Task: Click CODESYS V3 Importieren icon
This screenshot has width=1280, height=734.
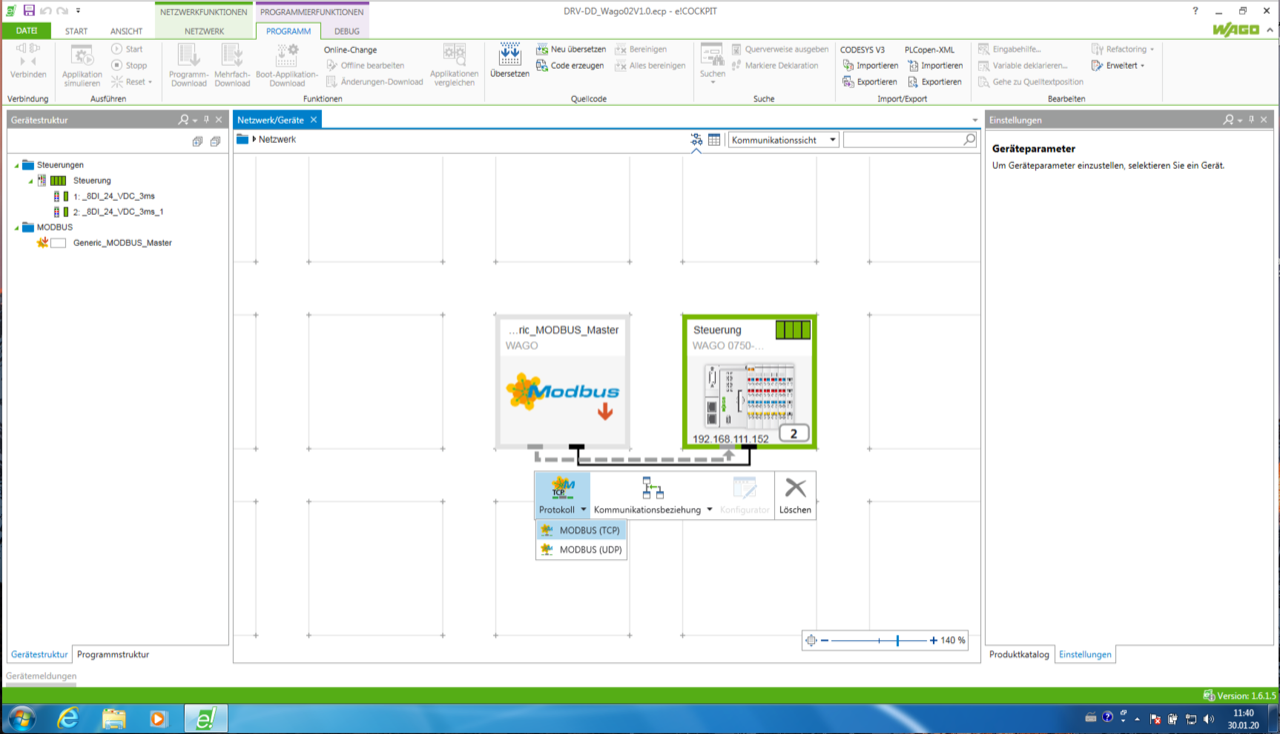Action: [848, 65]
